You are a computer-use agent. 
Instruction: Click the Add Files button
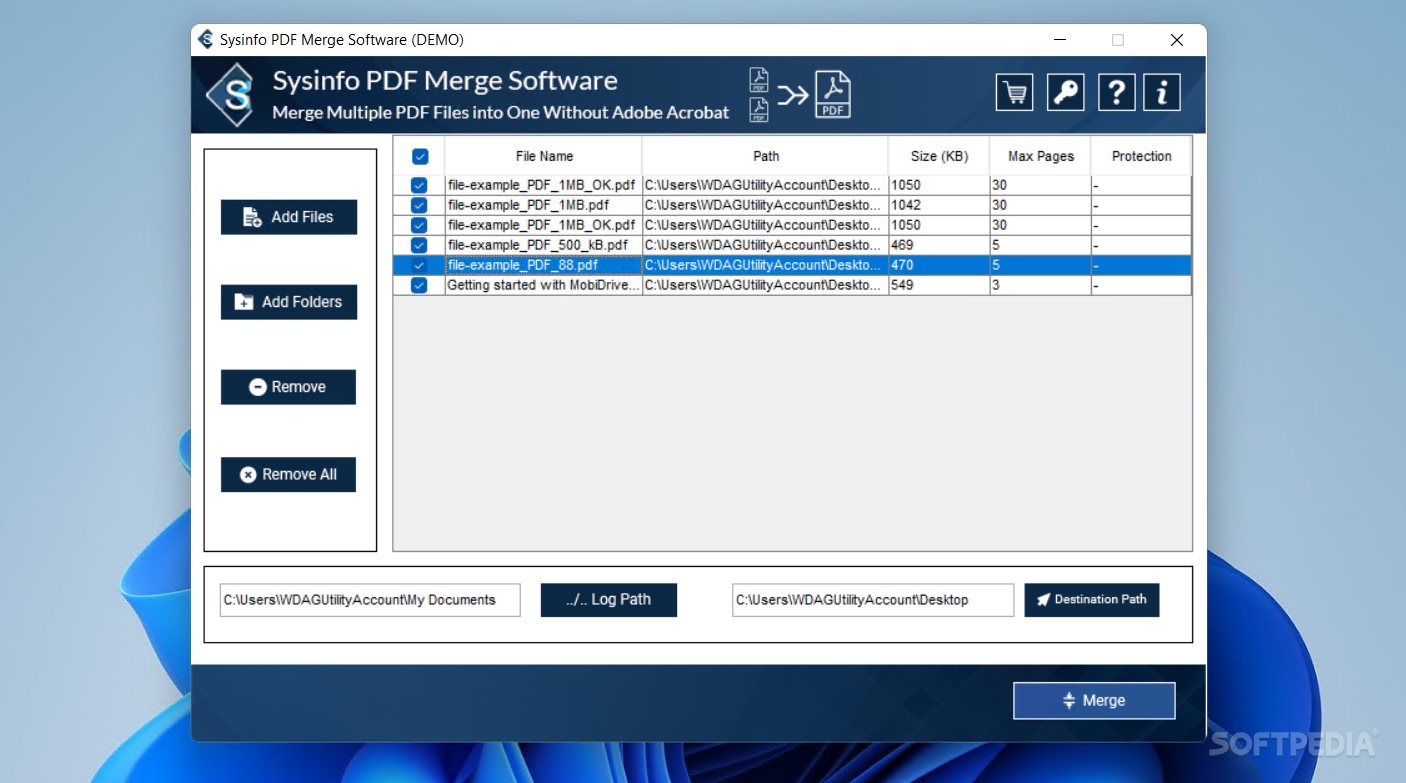[x=289, y=217]
